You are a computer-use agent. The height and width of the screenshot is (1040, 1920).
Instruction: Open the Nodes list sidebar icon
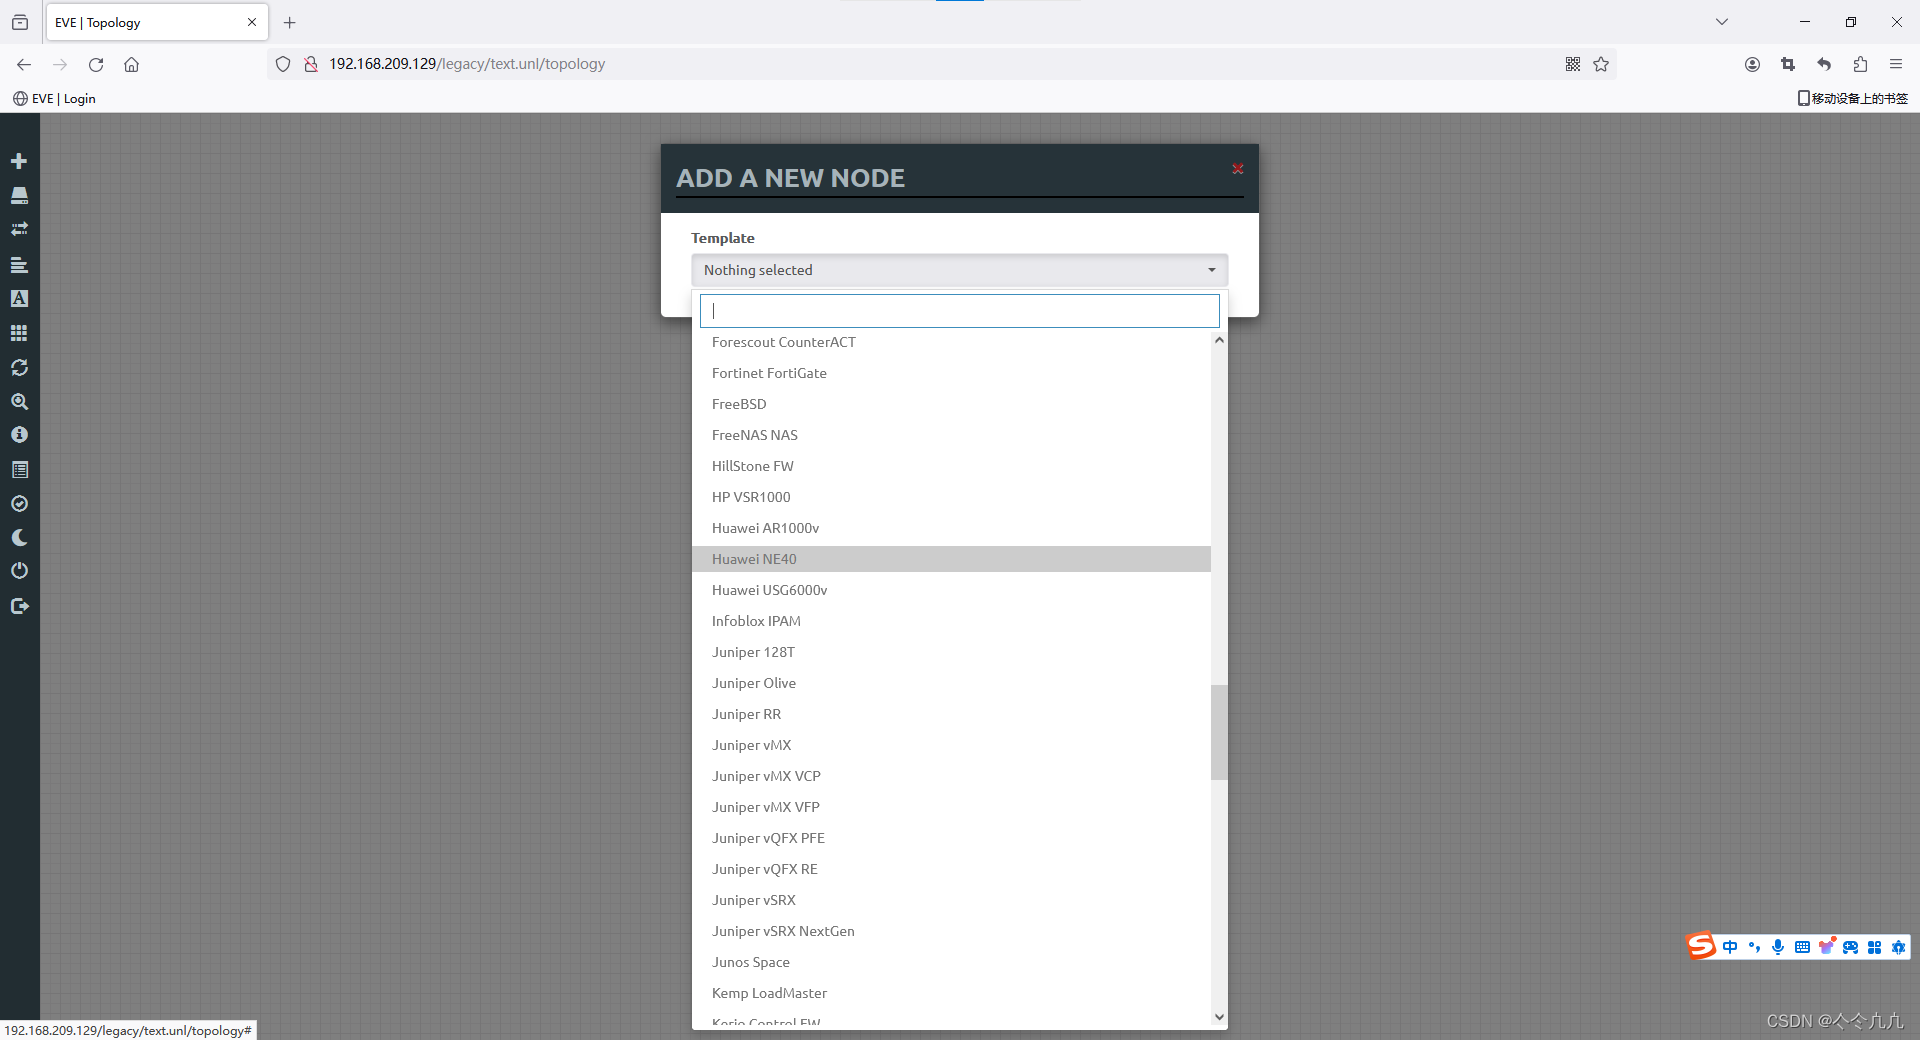[x=19, y=195]
